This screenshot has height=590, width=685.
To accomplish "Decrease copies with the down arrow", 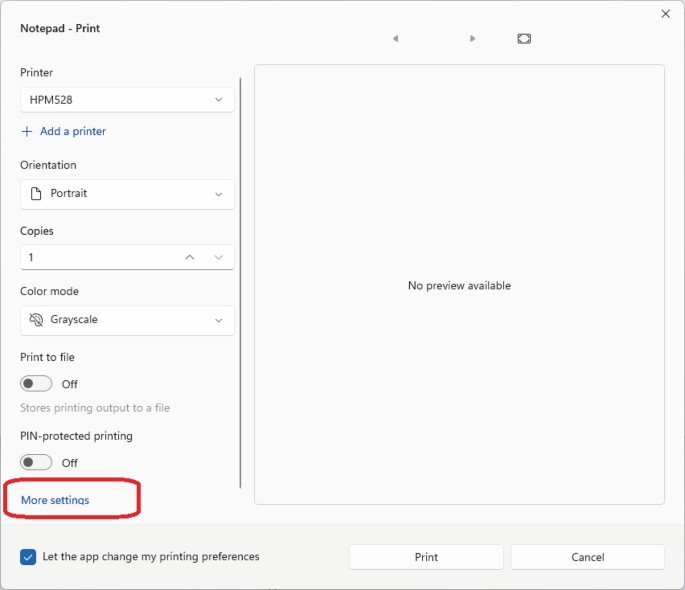I will (219, 258).
